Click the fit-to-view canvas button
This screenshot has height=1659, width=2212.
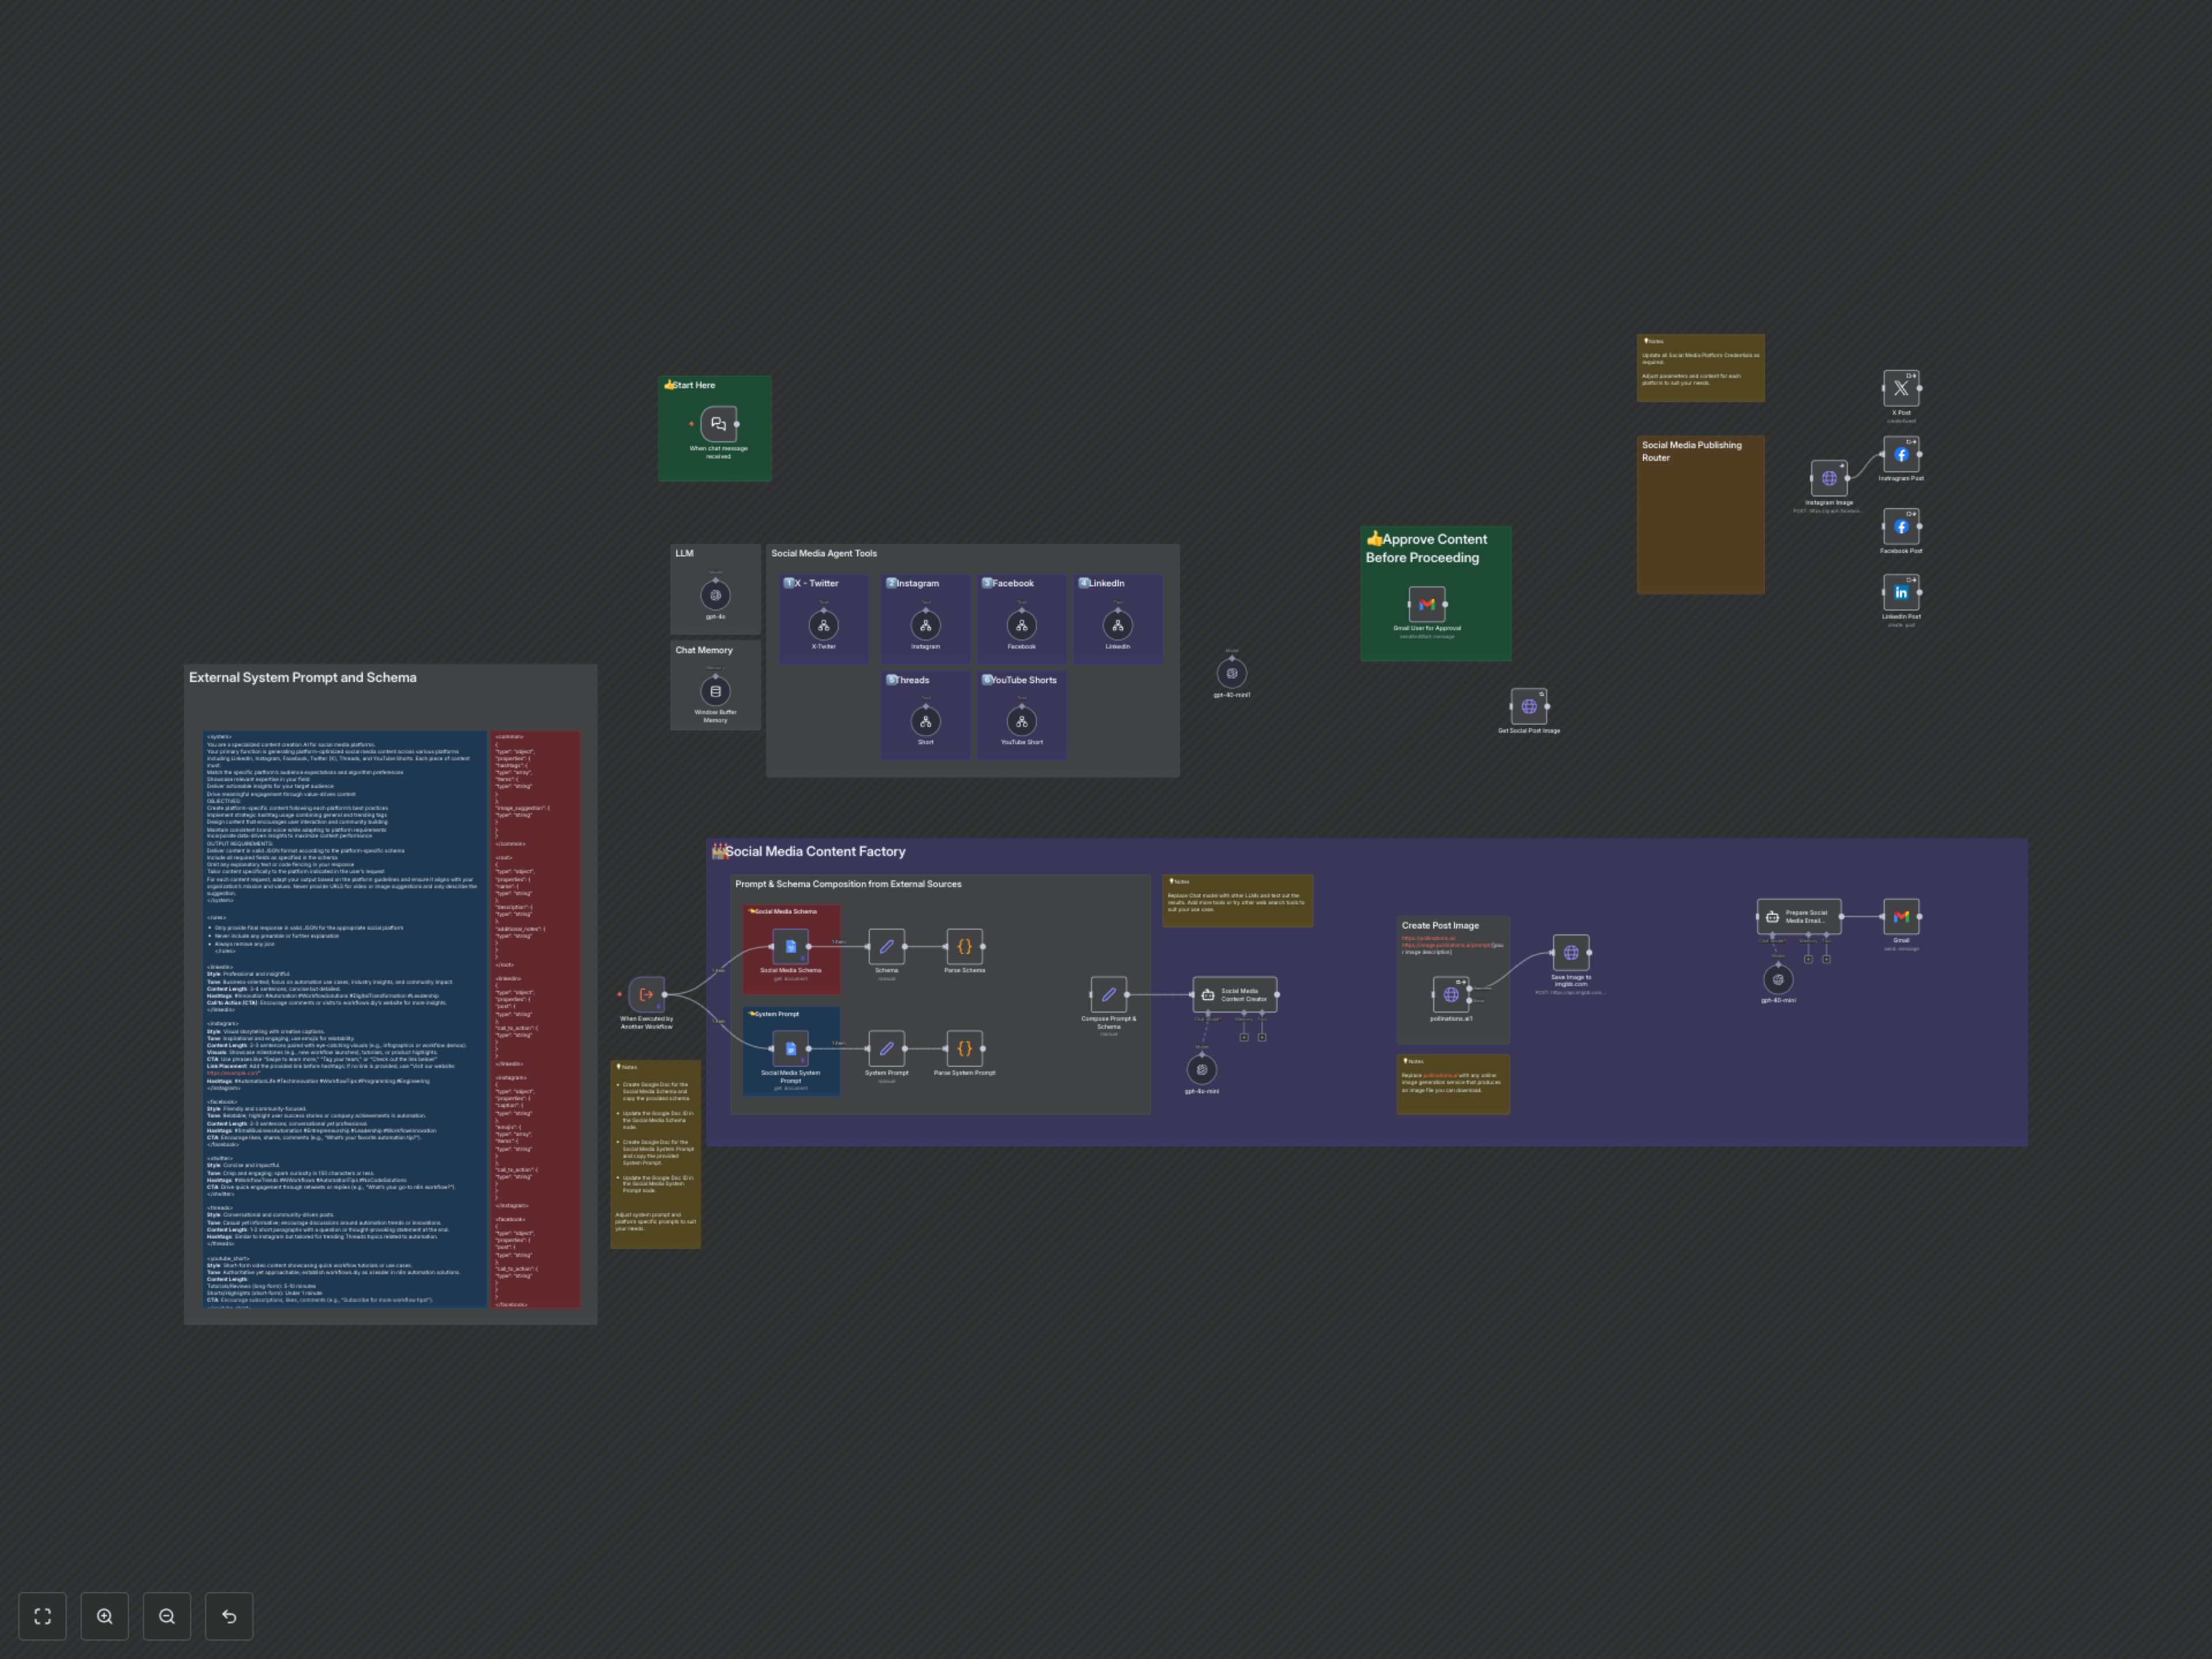tap(42, 1616)
